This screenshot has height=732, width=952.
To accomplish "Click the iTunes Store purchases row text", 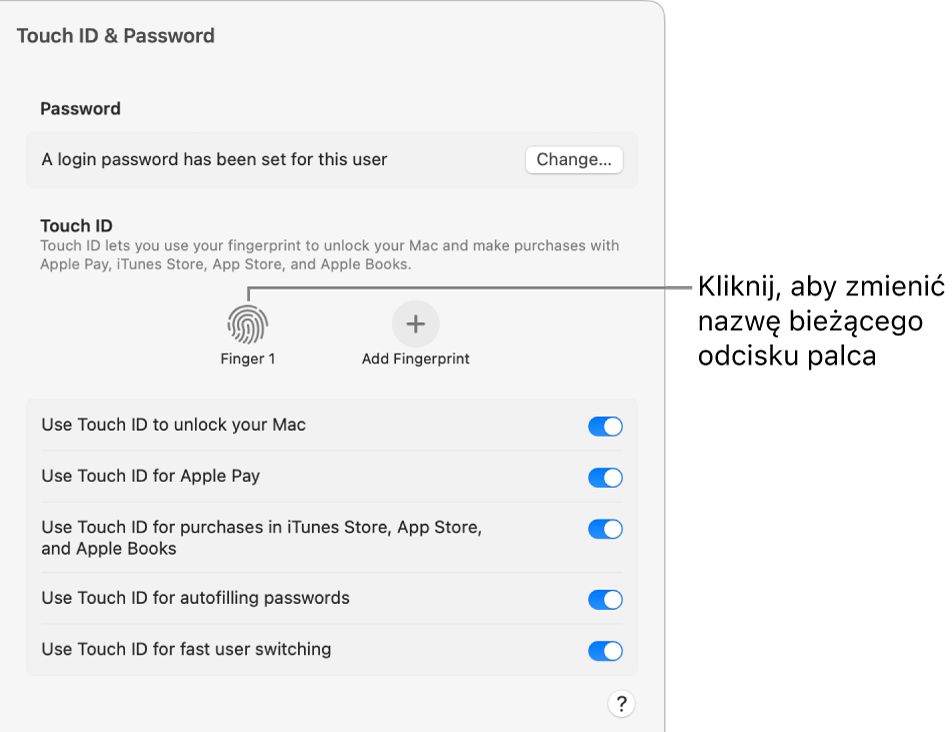I will [260, 529].
